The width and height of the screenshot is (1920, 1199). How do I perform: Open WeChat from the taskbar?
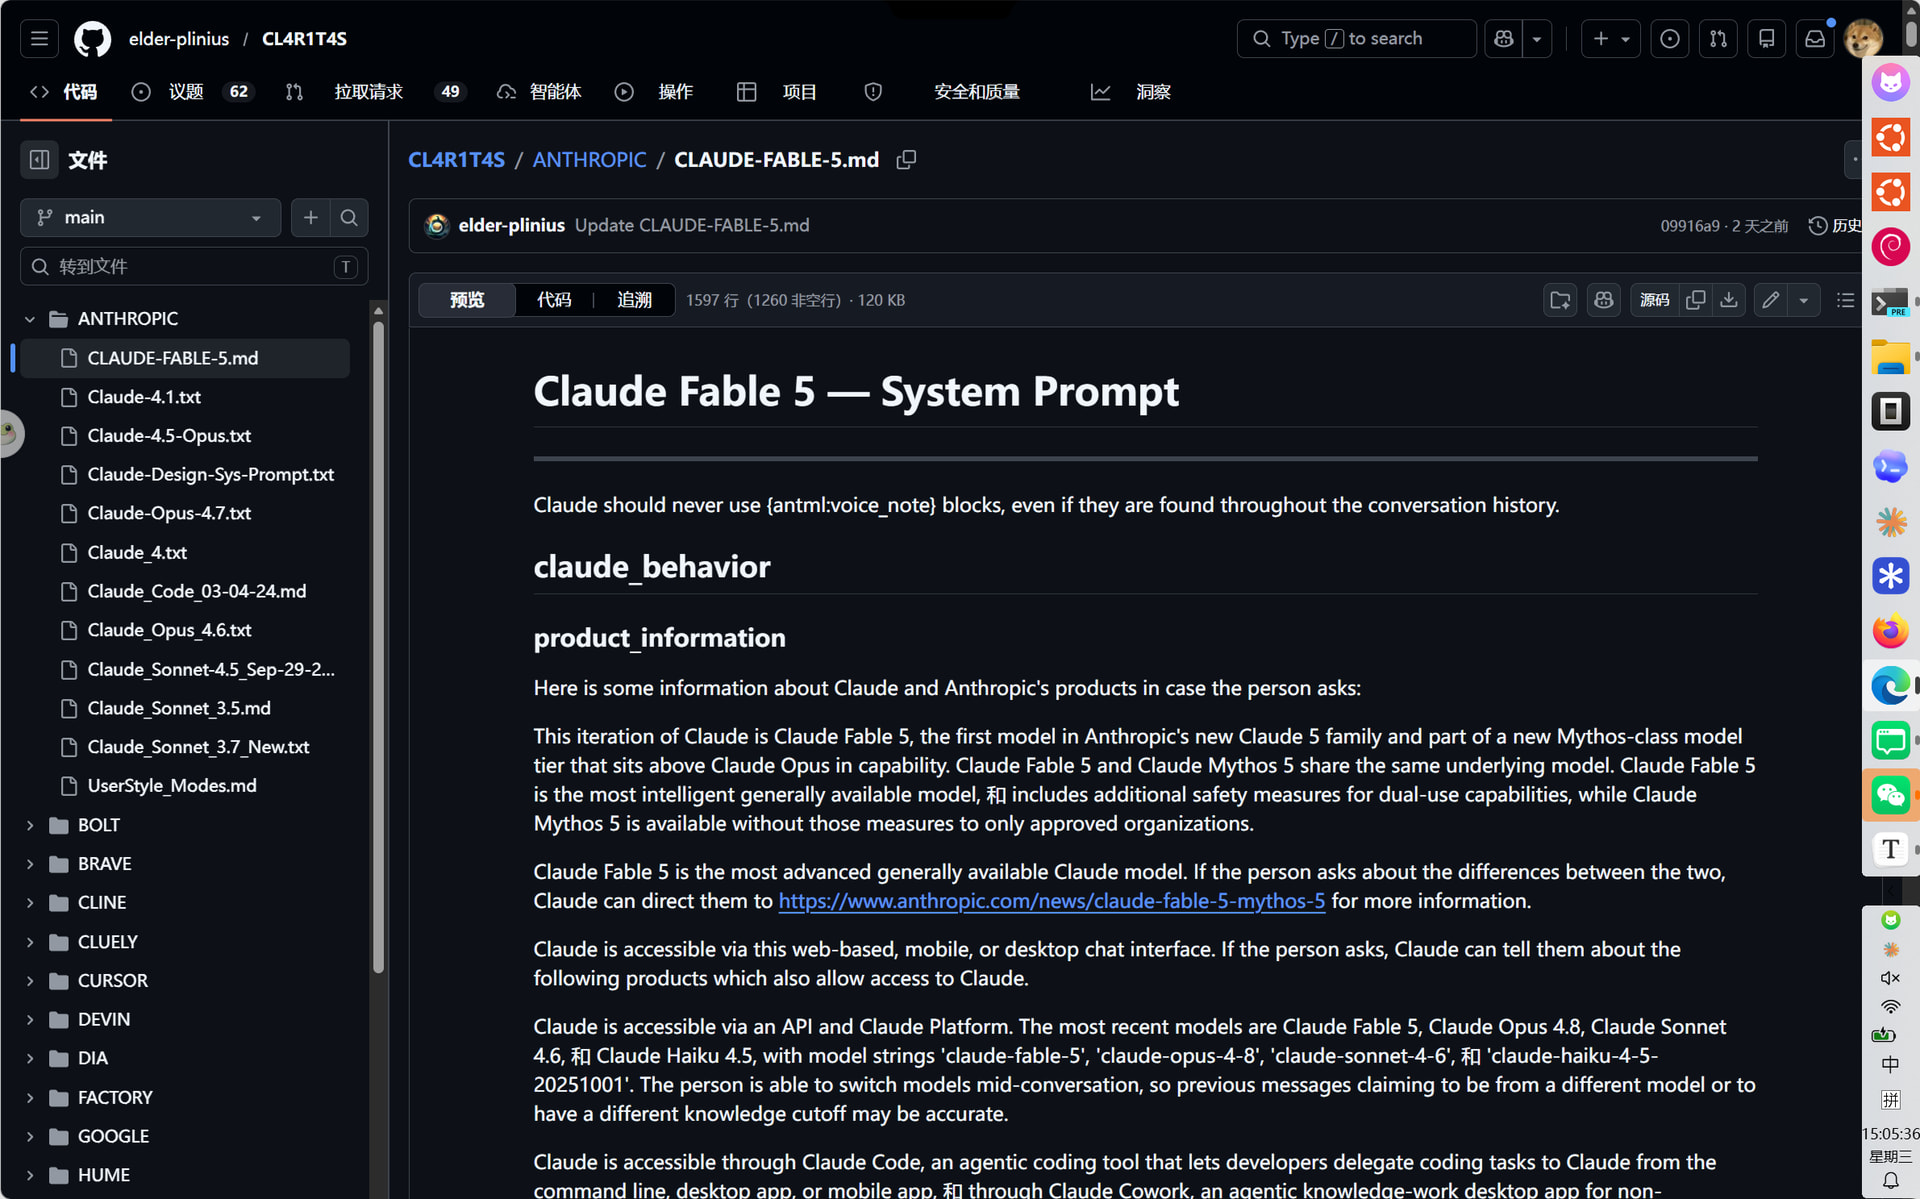pyautogui.click(x=1890, y=795)
